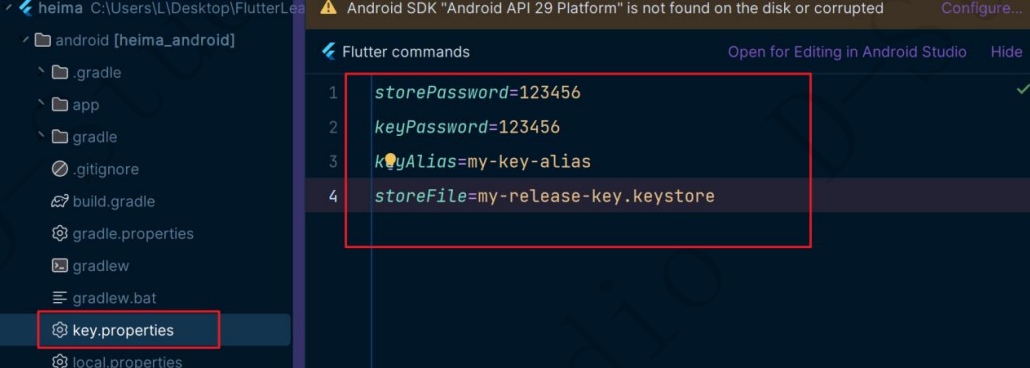Click the .gitignore file icon
The image size is (1030, 368).
(60, 170)
